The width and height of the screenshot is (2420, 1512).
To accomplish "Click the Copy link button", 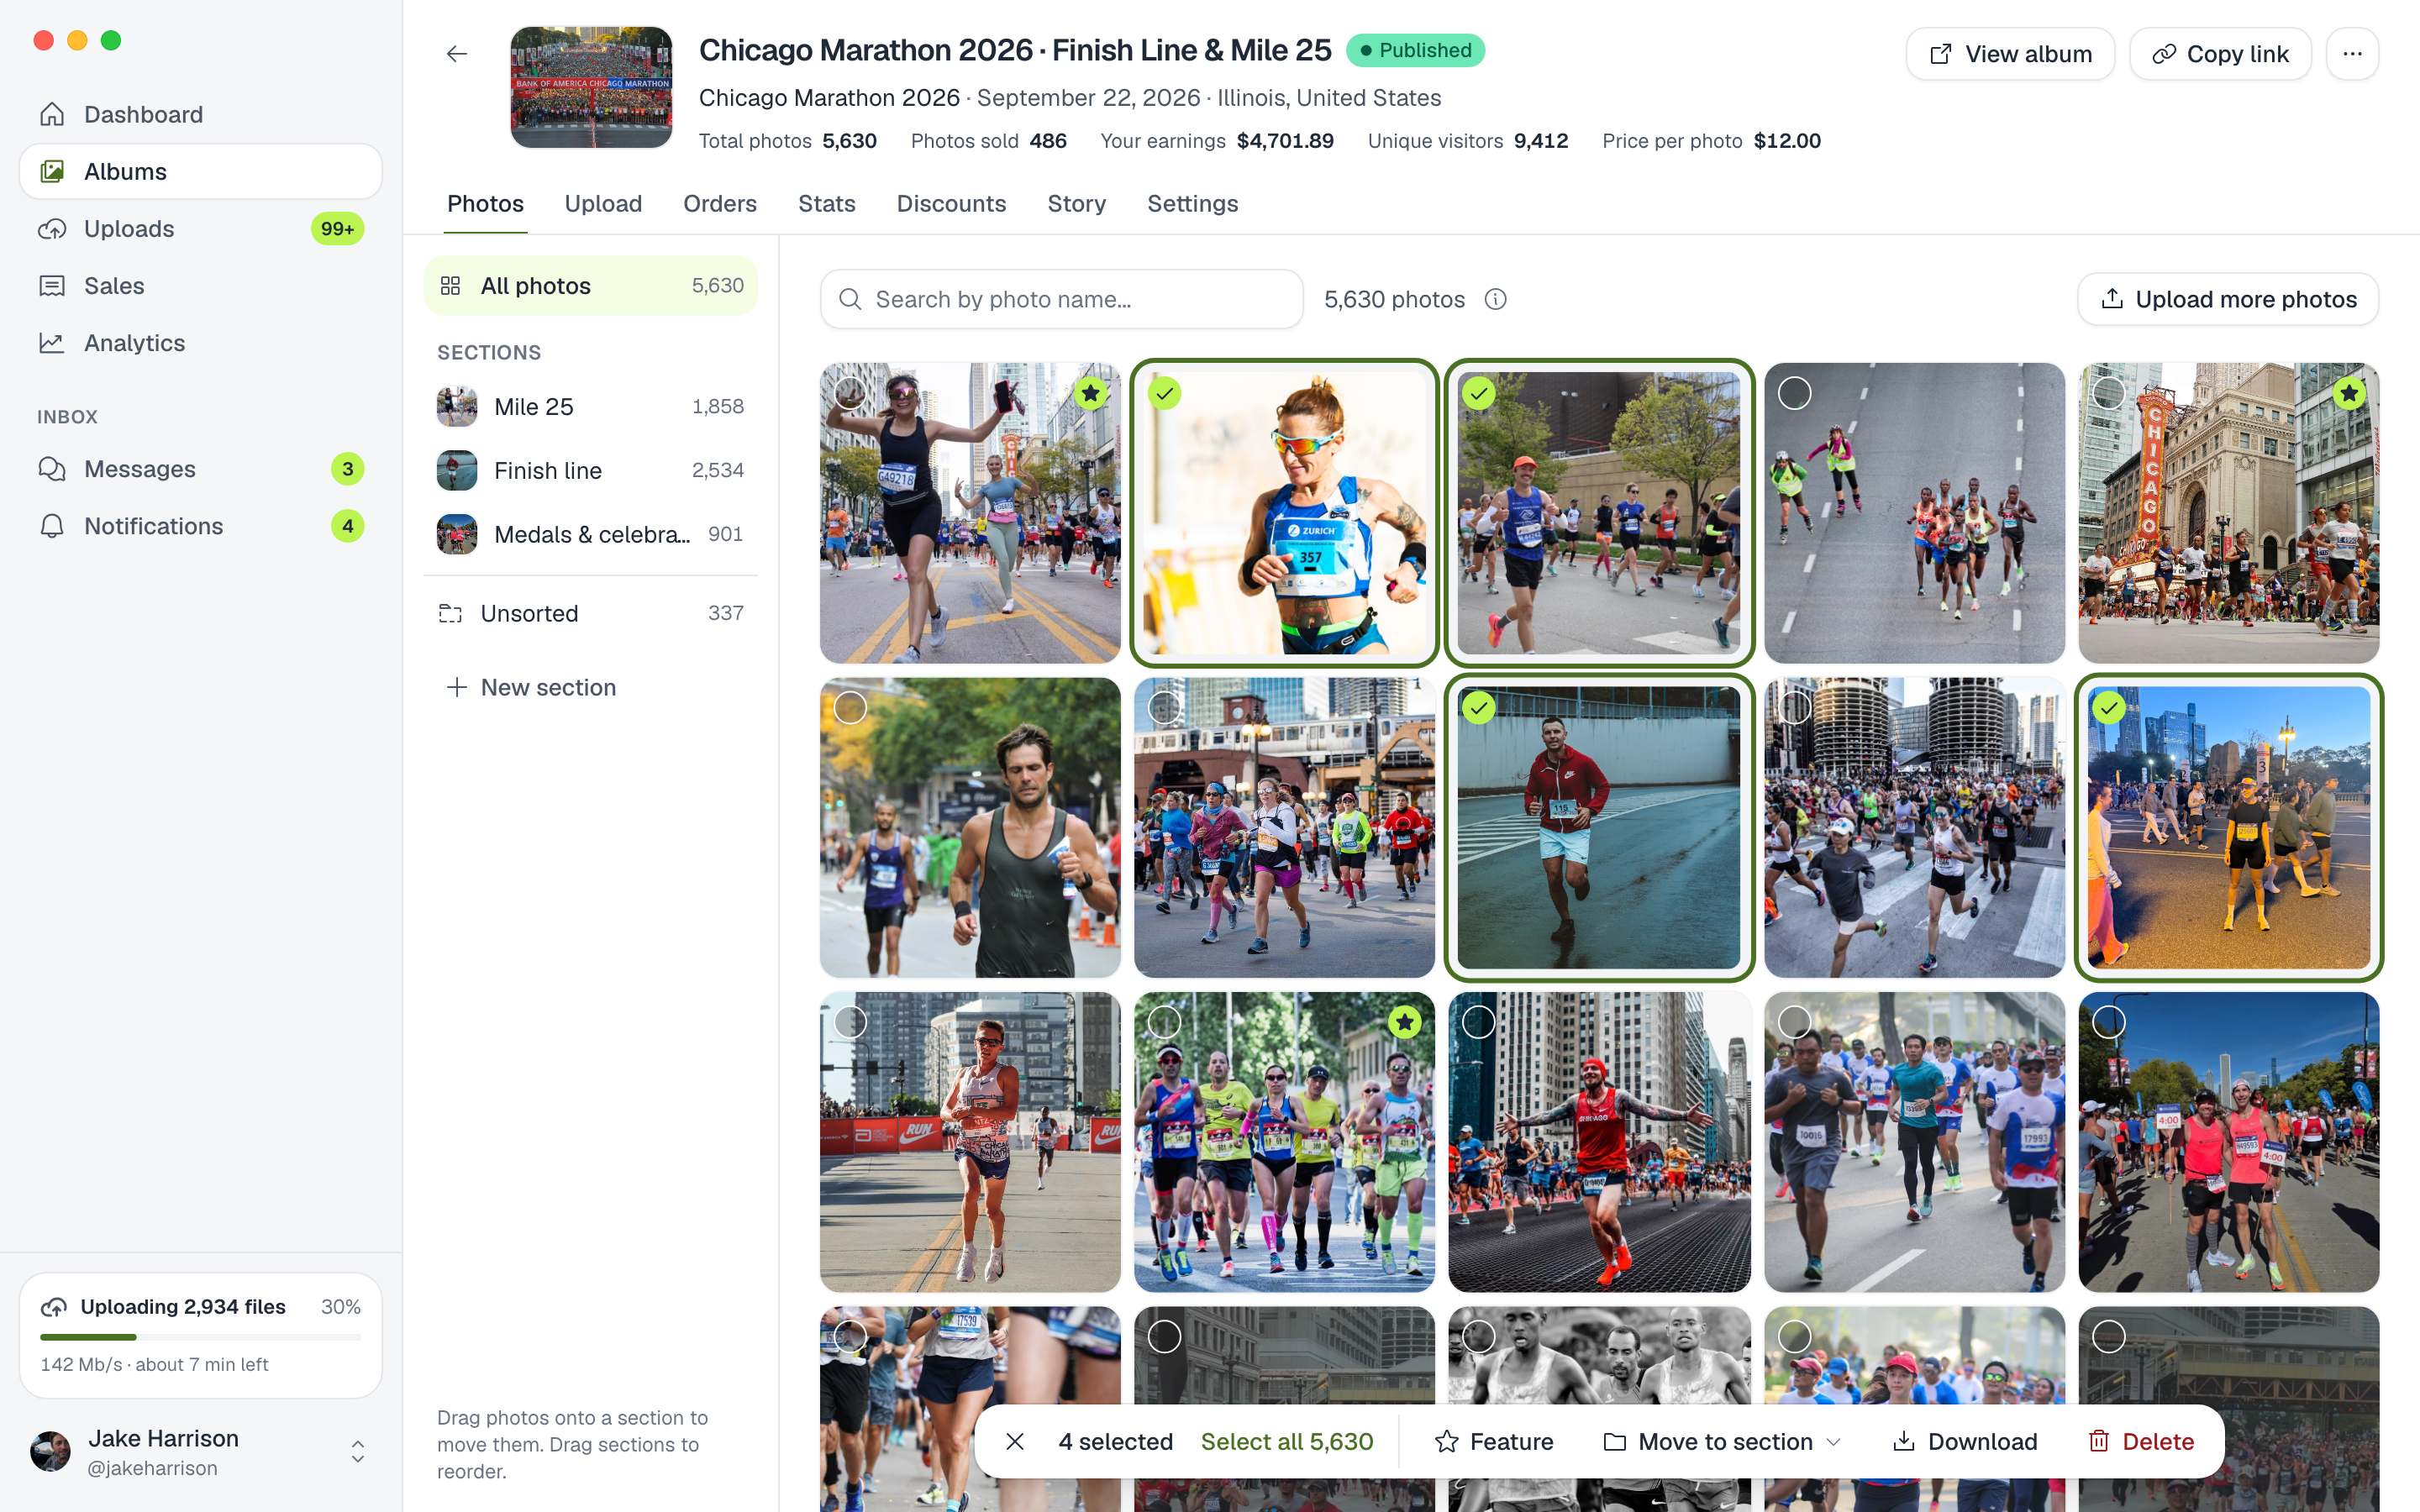I will pos(2220,54).
